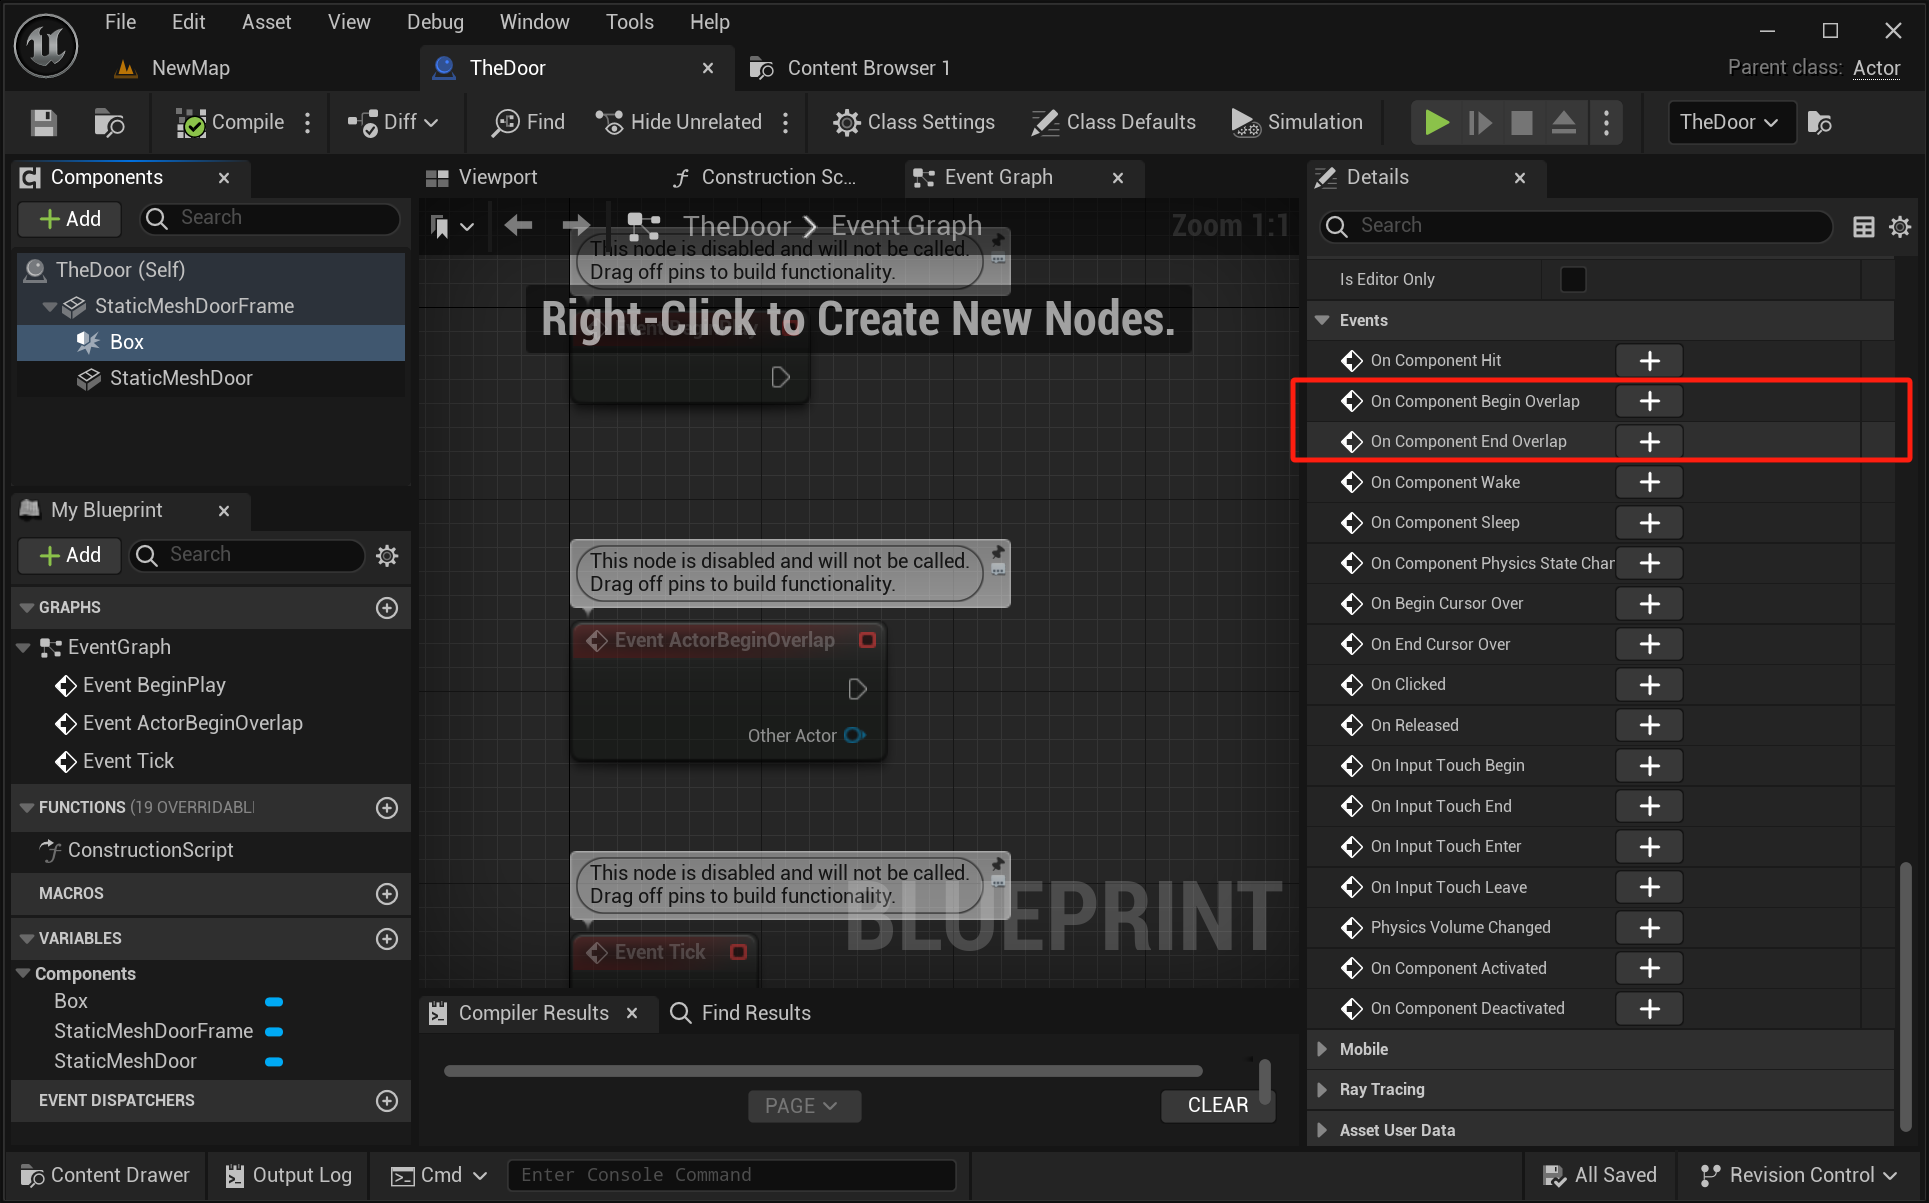Add On Component Hit event
This screenshot has width=1929, height=1203.
coord(1650,361)
